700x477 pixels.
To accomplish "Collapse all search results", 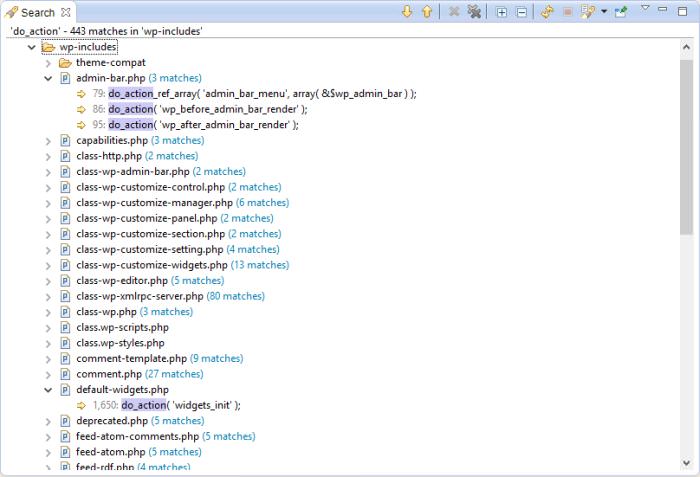I will pyautogui.click(x=521, y=12).
